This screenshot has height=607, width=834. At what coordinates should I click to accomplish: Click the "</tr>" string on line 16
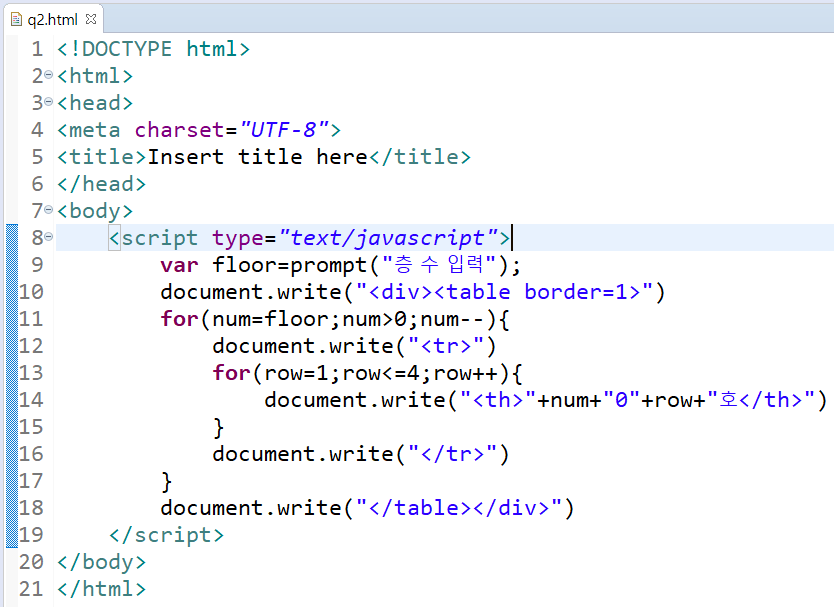(x=452, y=454)
